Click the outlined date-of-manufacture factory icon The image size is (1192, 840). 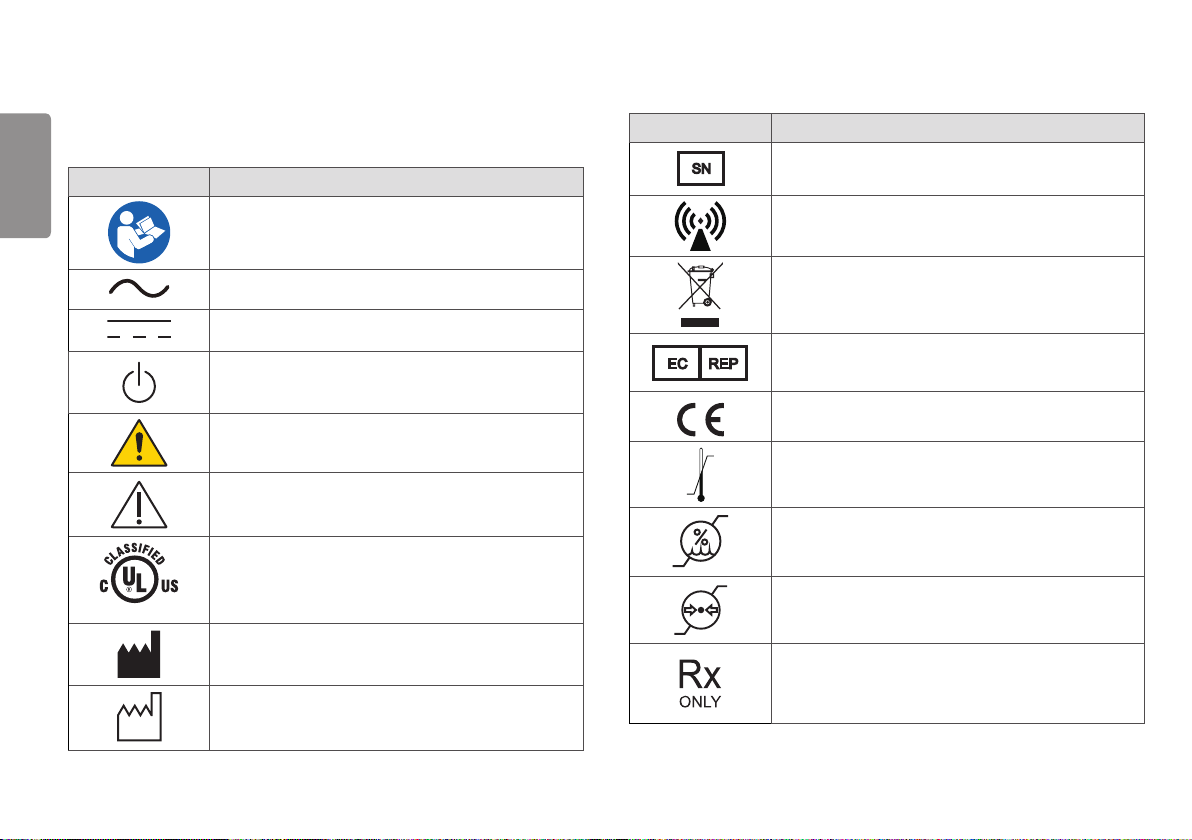139,716
